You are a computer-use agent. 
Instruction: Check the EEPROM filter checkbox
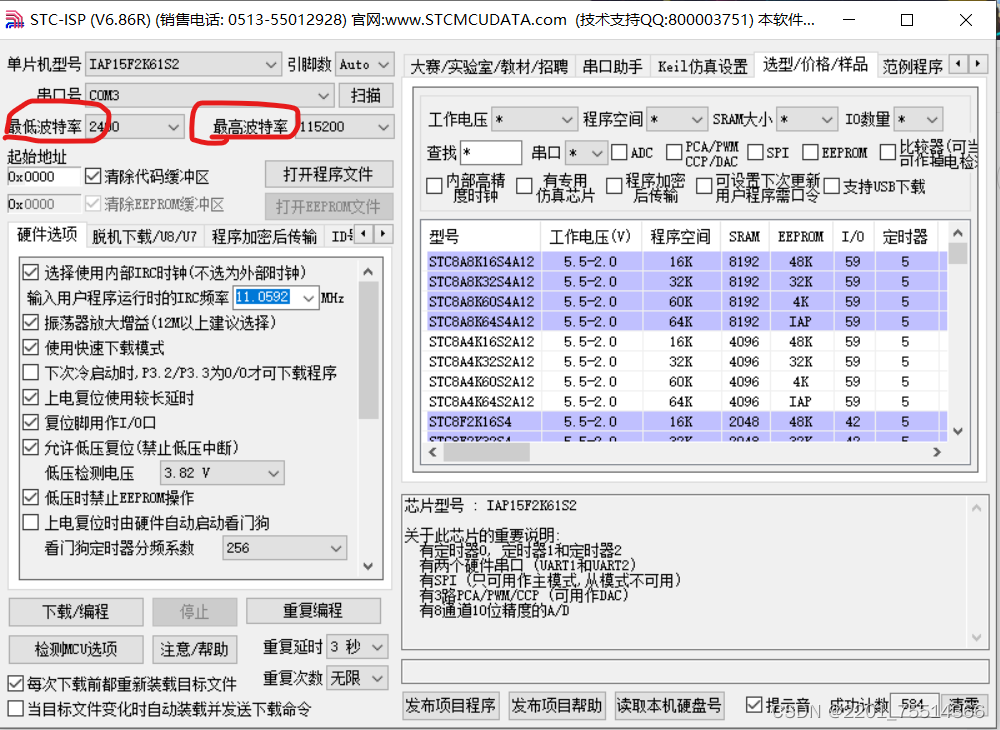[x=810, y=152]
